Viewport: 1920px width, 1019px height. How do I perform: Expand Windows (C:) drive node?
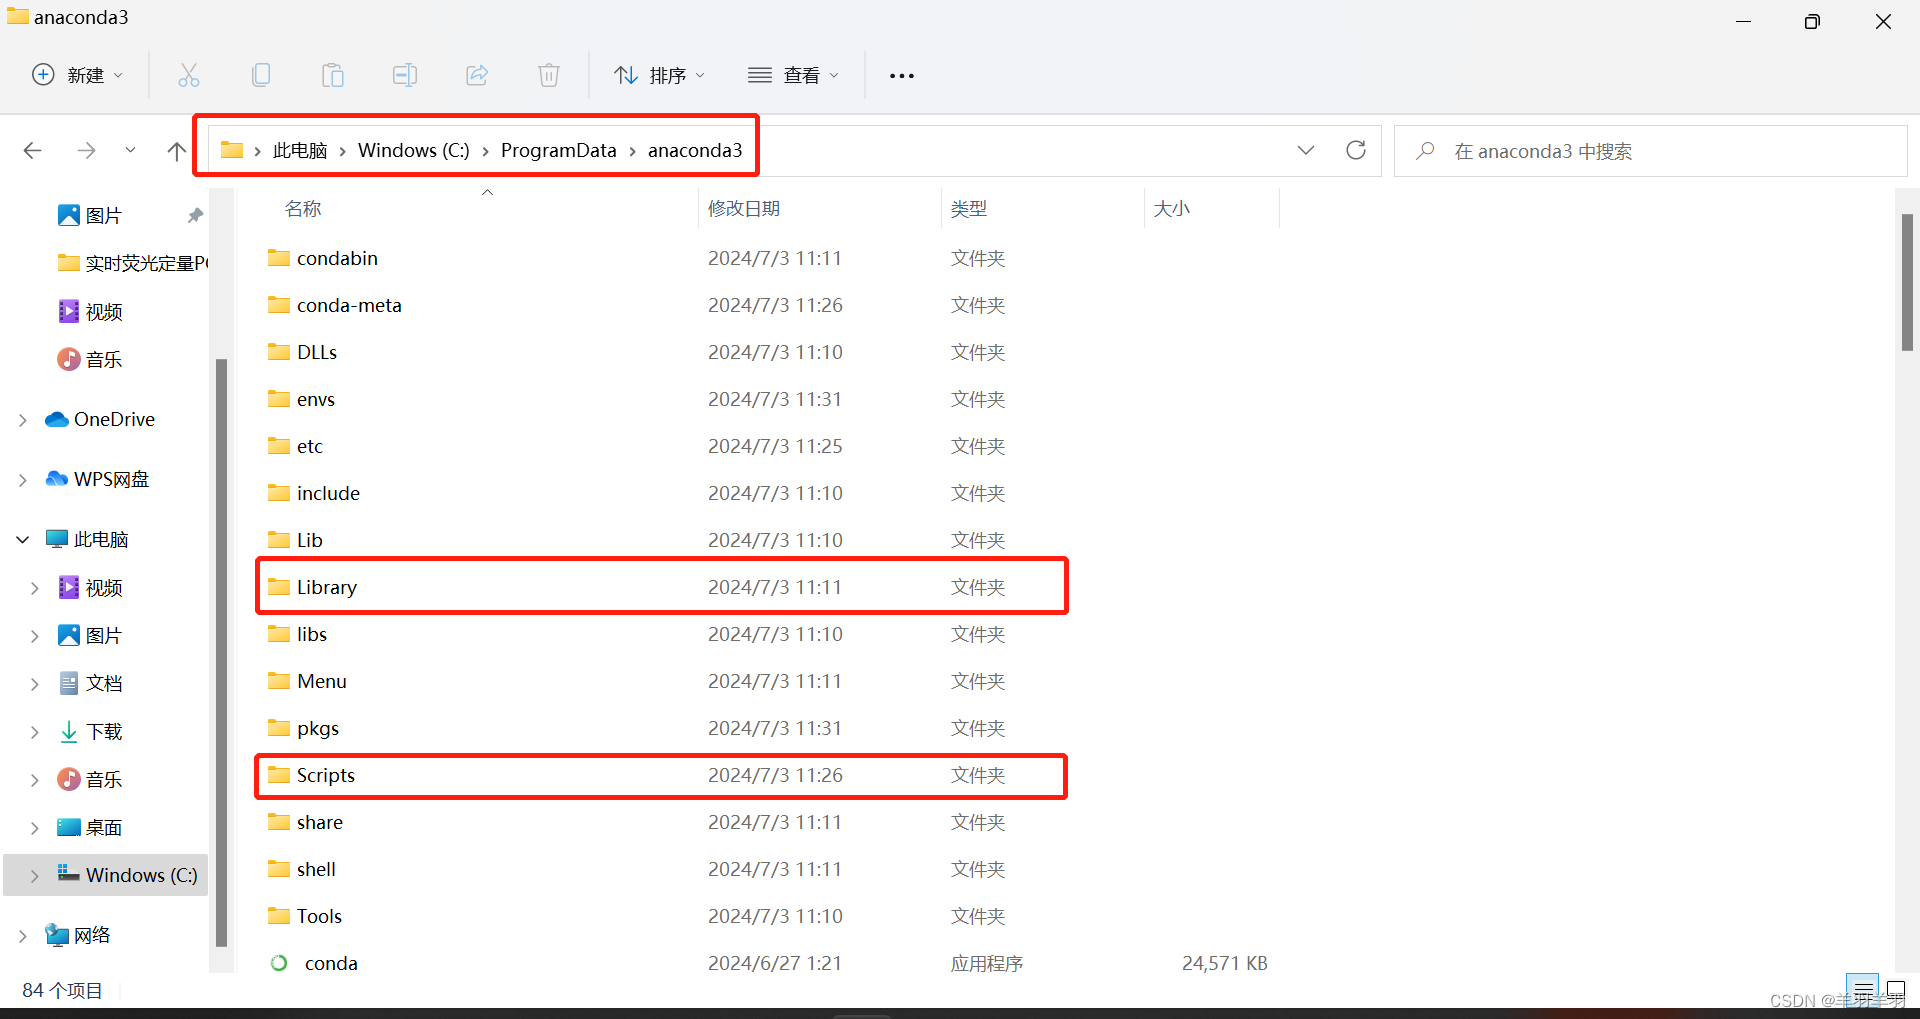click(35, 876)
